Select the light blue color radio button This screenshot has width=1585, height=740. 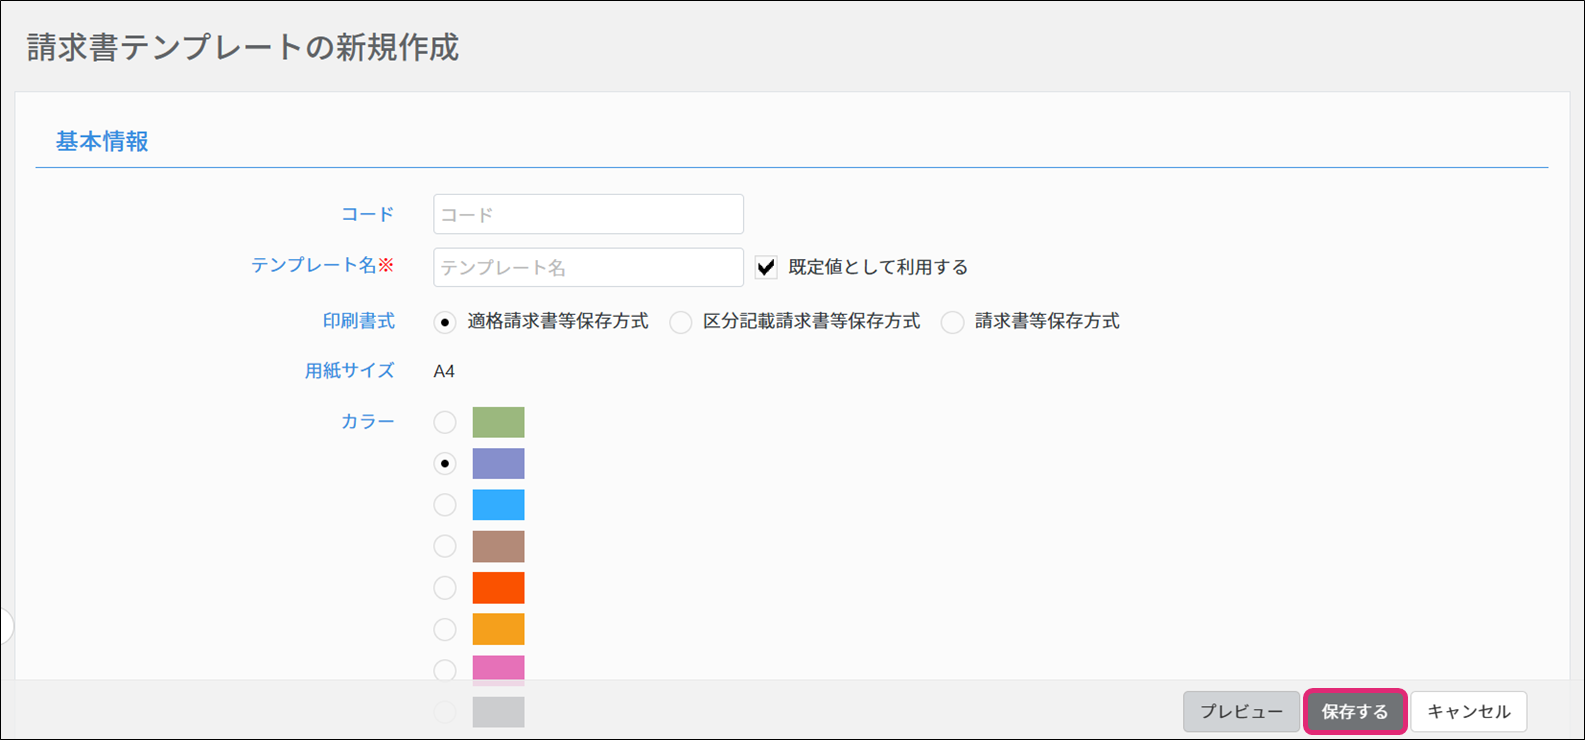[445, 505]
